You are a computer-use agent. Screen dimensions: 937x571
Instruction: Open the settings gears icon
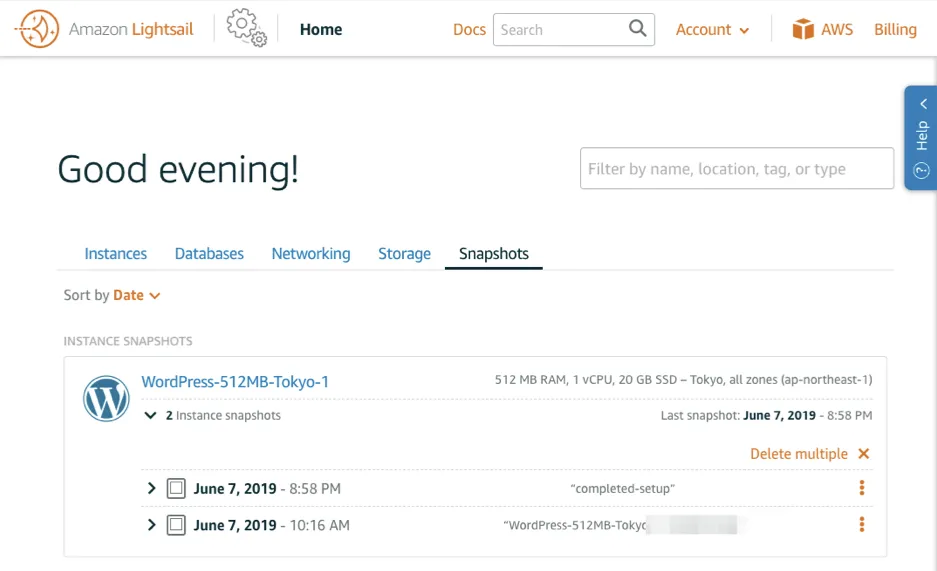point(246,29)
